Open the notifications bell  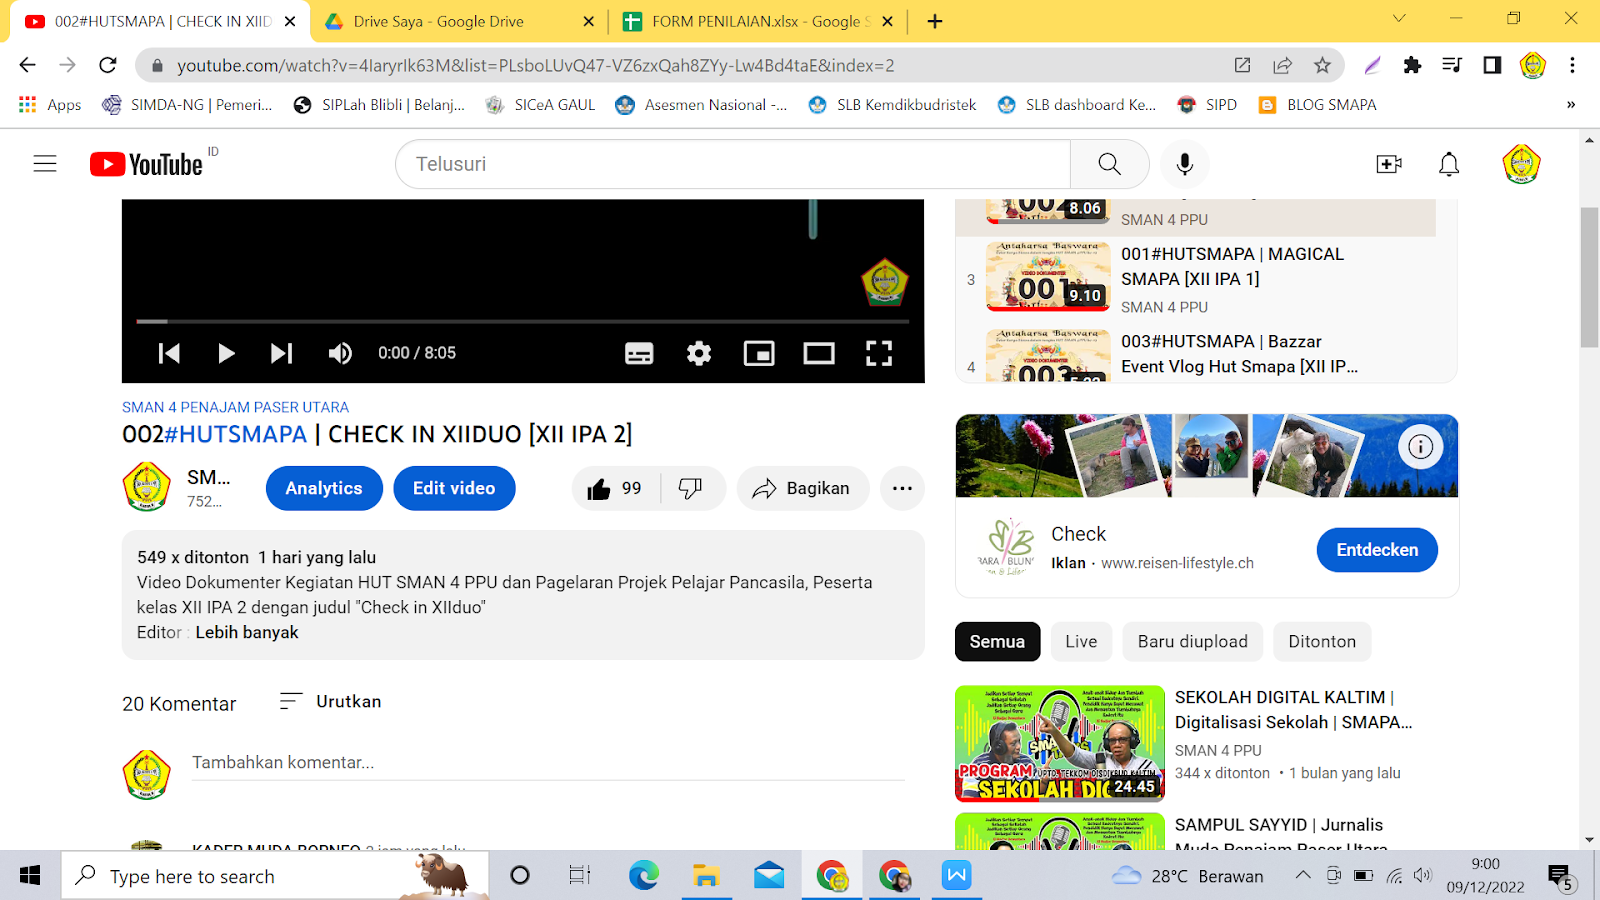(x=1449, y=164)
